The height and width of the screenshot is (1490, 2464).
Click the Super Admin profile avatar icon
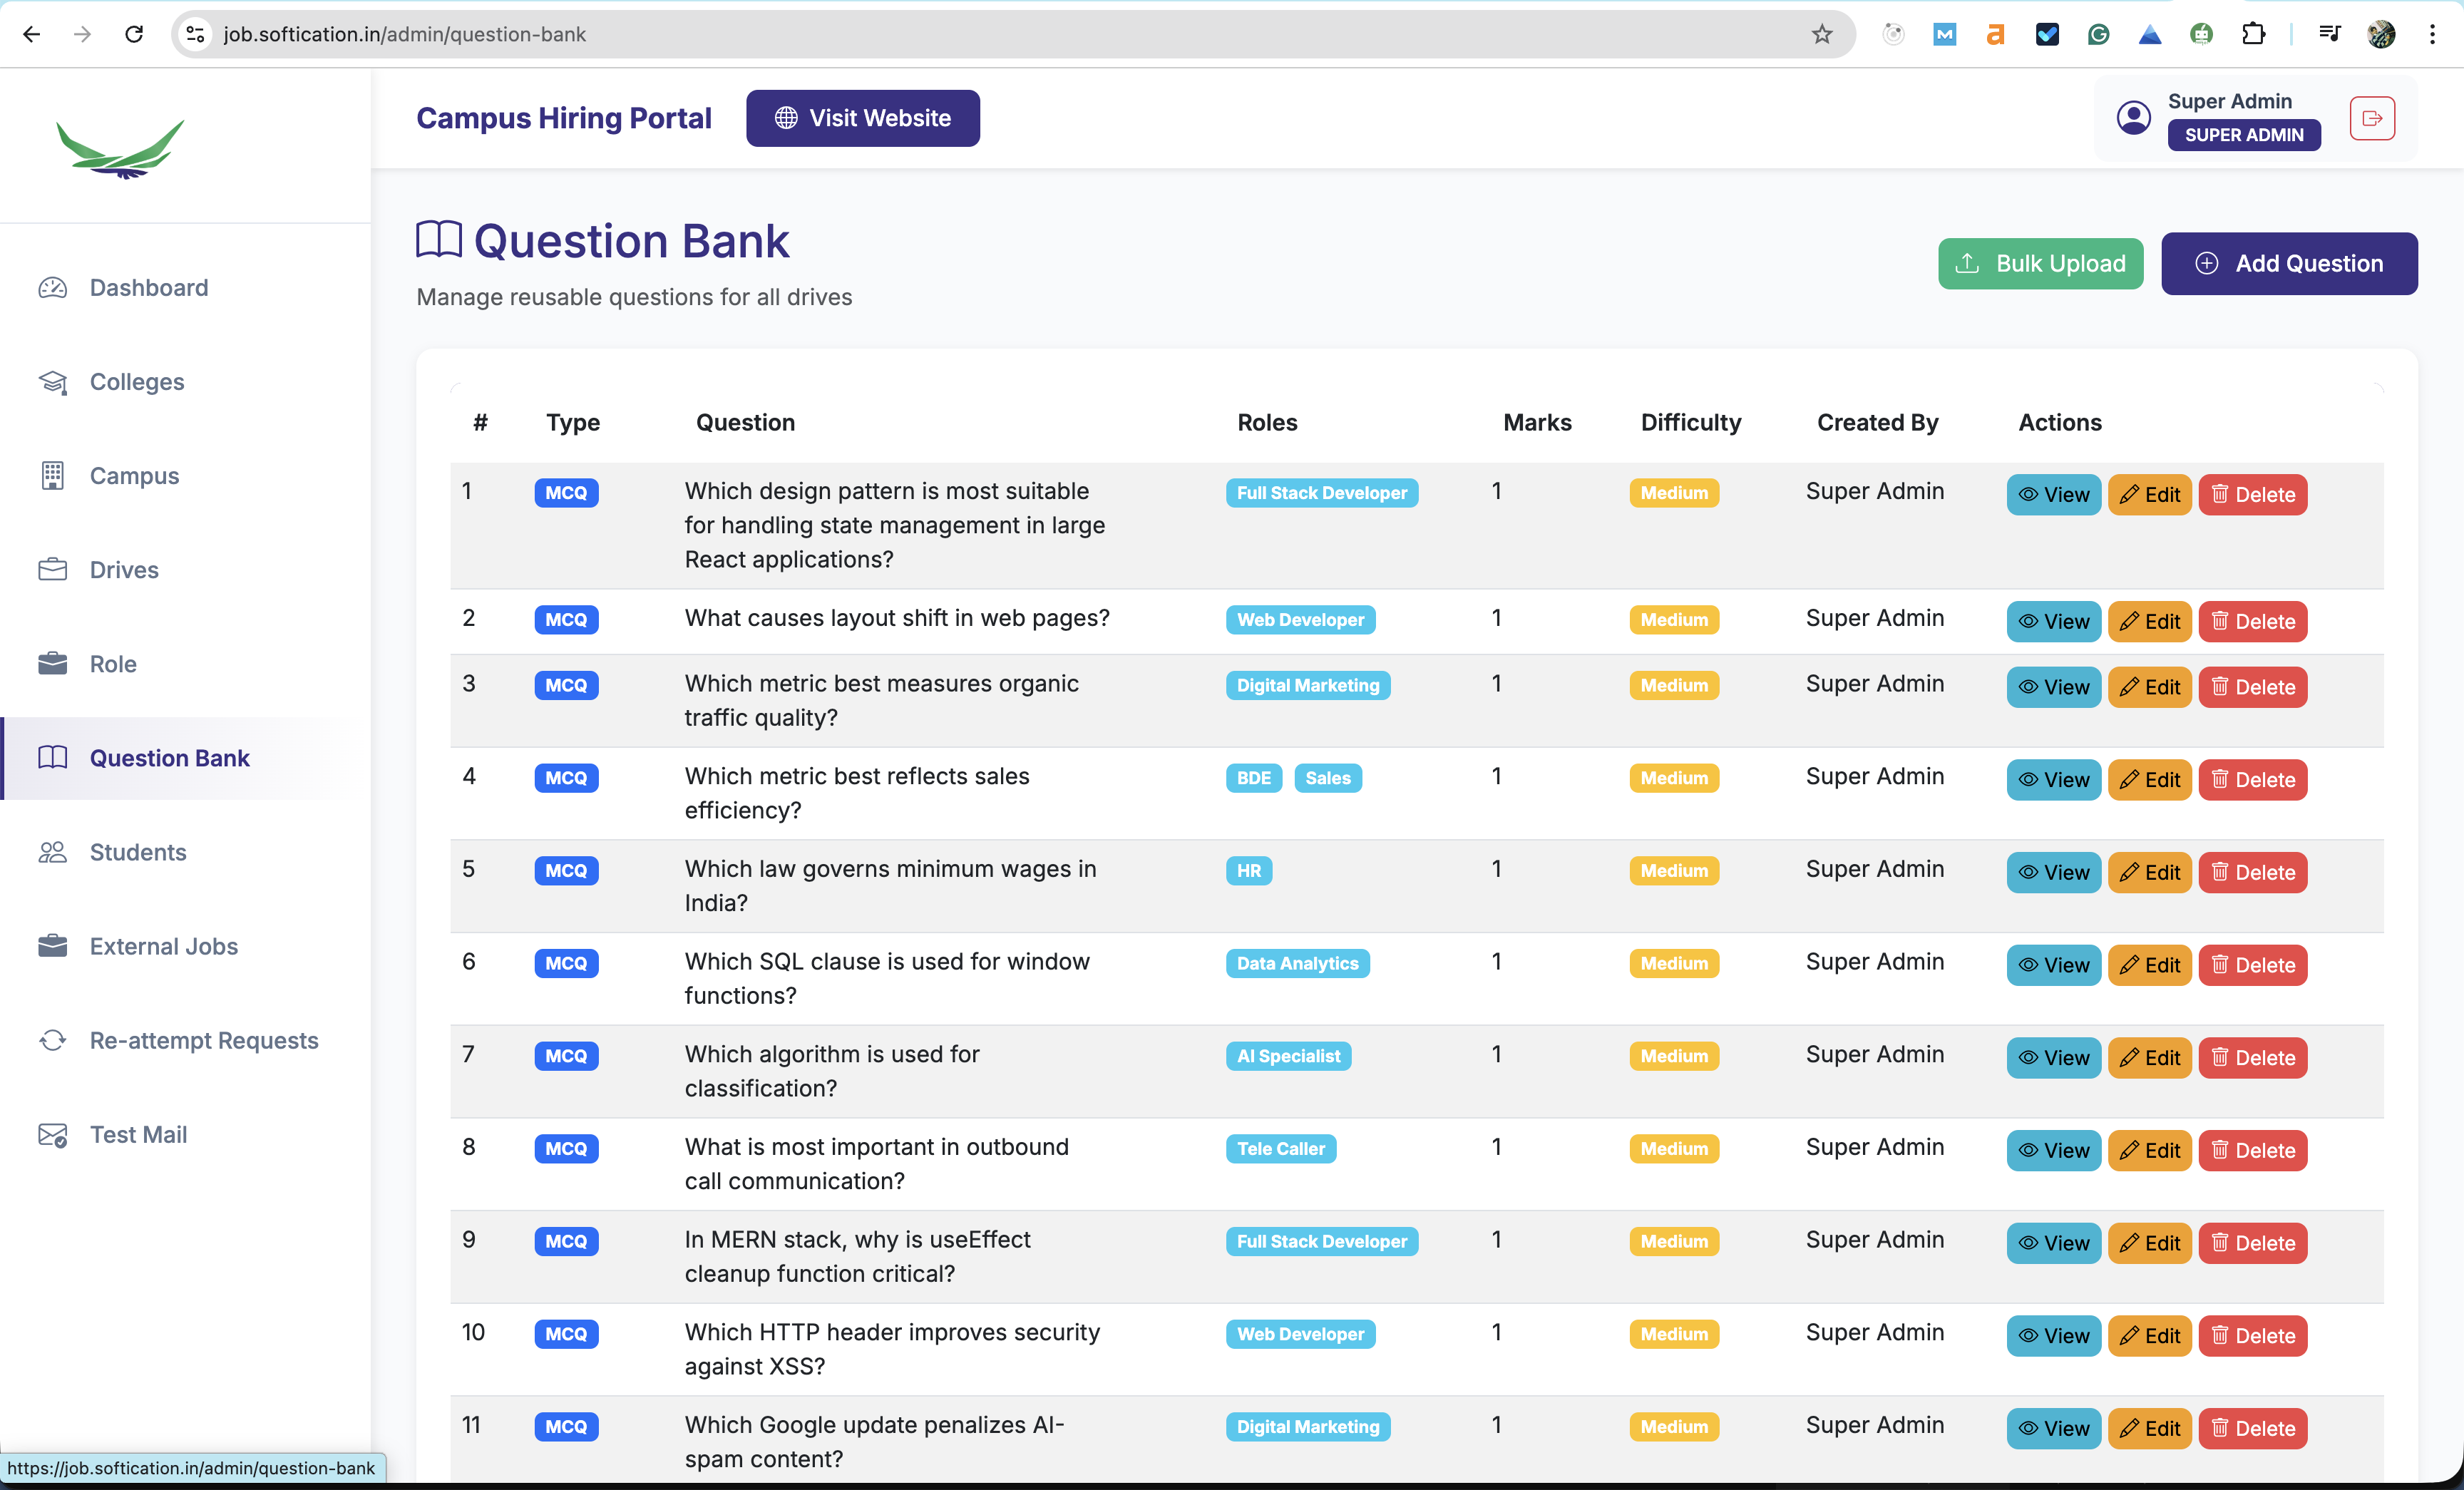point(2133,117)
